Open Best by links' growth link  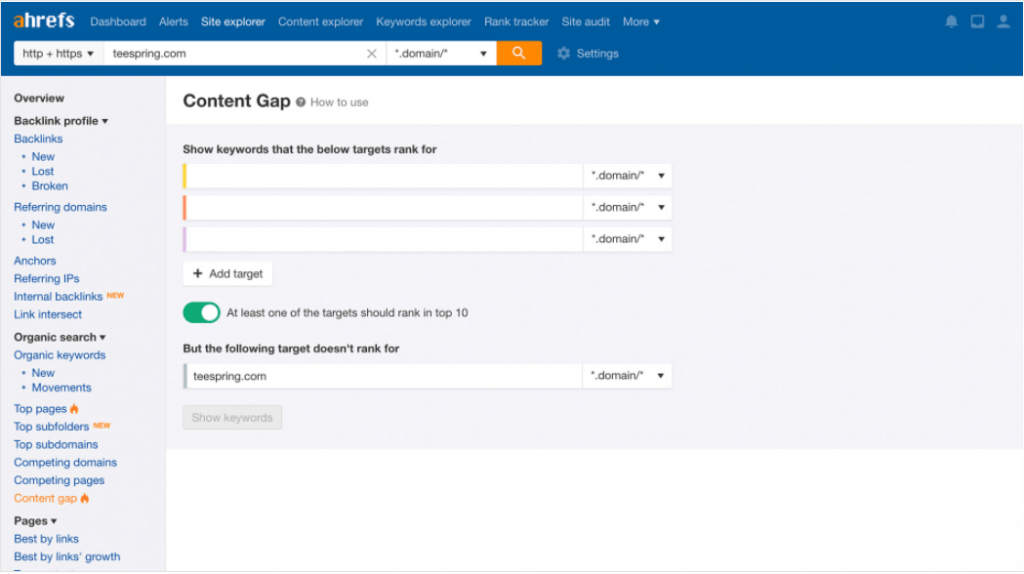(x=67, y=557)
